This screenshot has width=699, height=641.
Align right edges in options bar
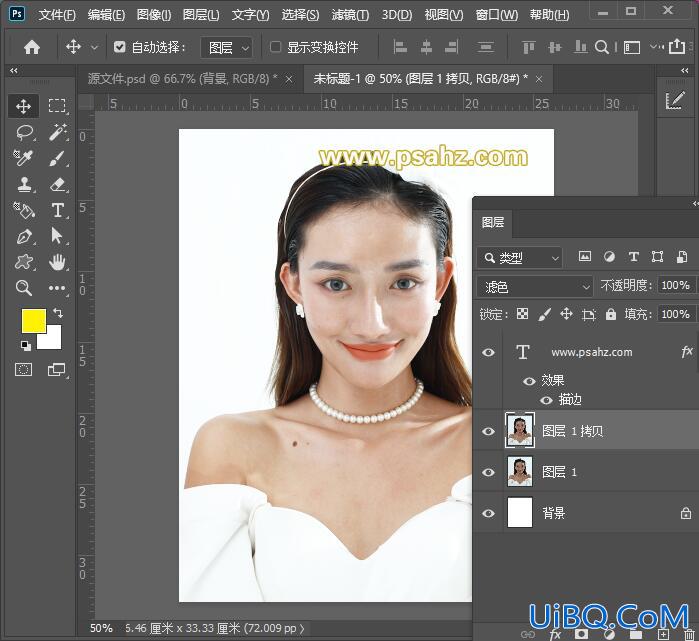click(451, 47)
